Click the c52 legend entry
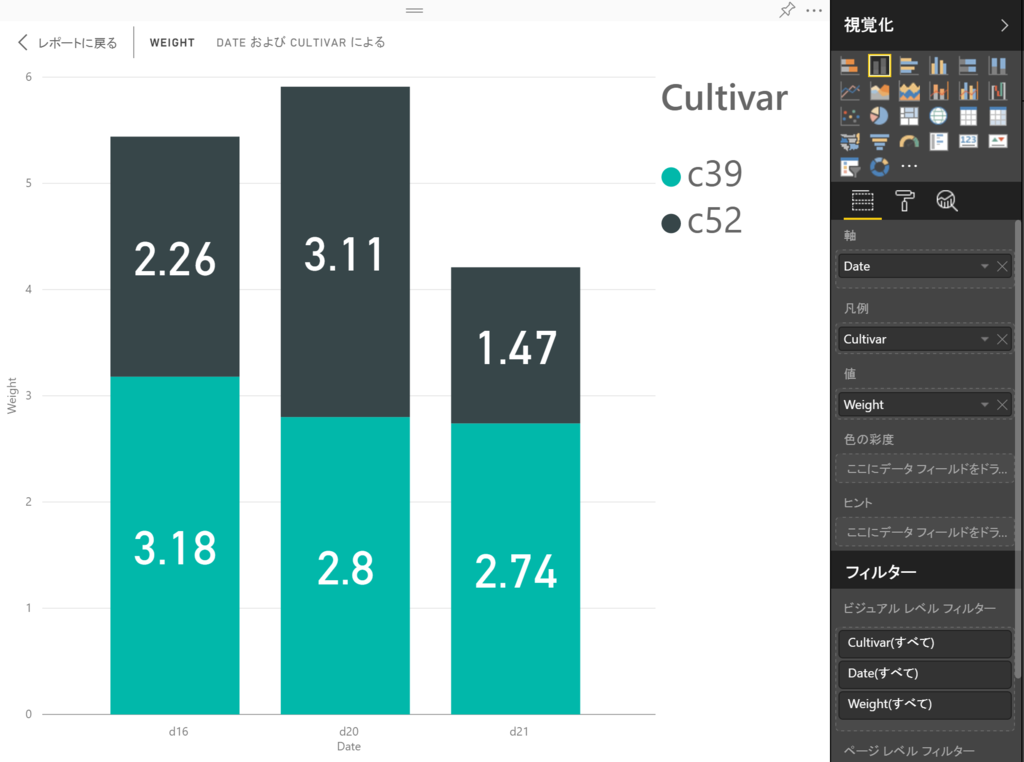 (x=702, y=221)
